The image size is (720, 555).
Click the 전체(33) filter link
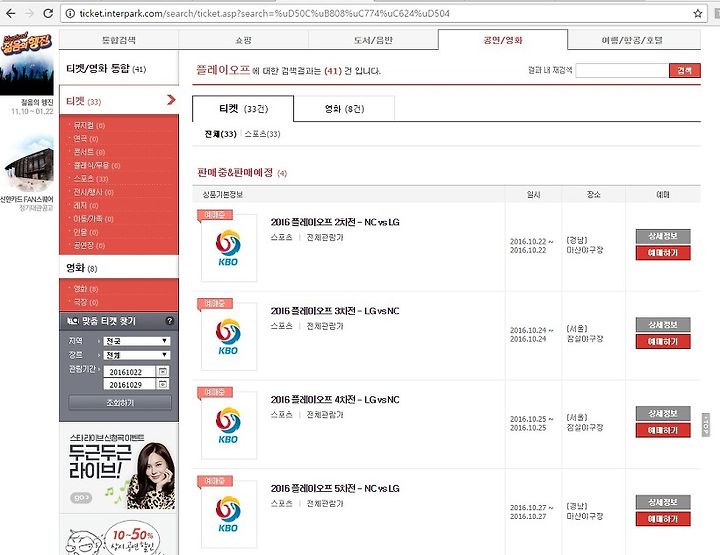click(220, 134)
